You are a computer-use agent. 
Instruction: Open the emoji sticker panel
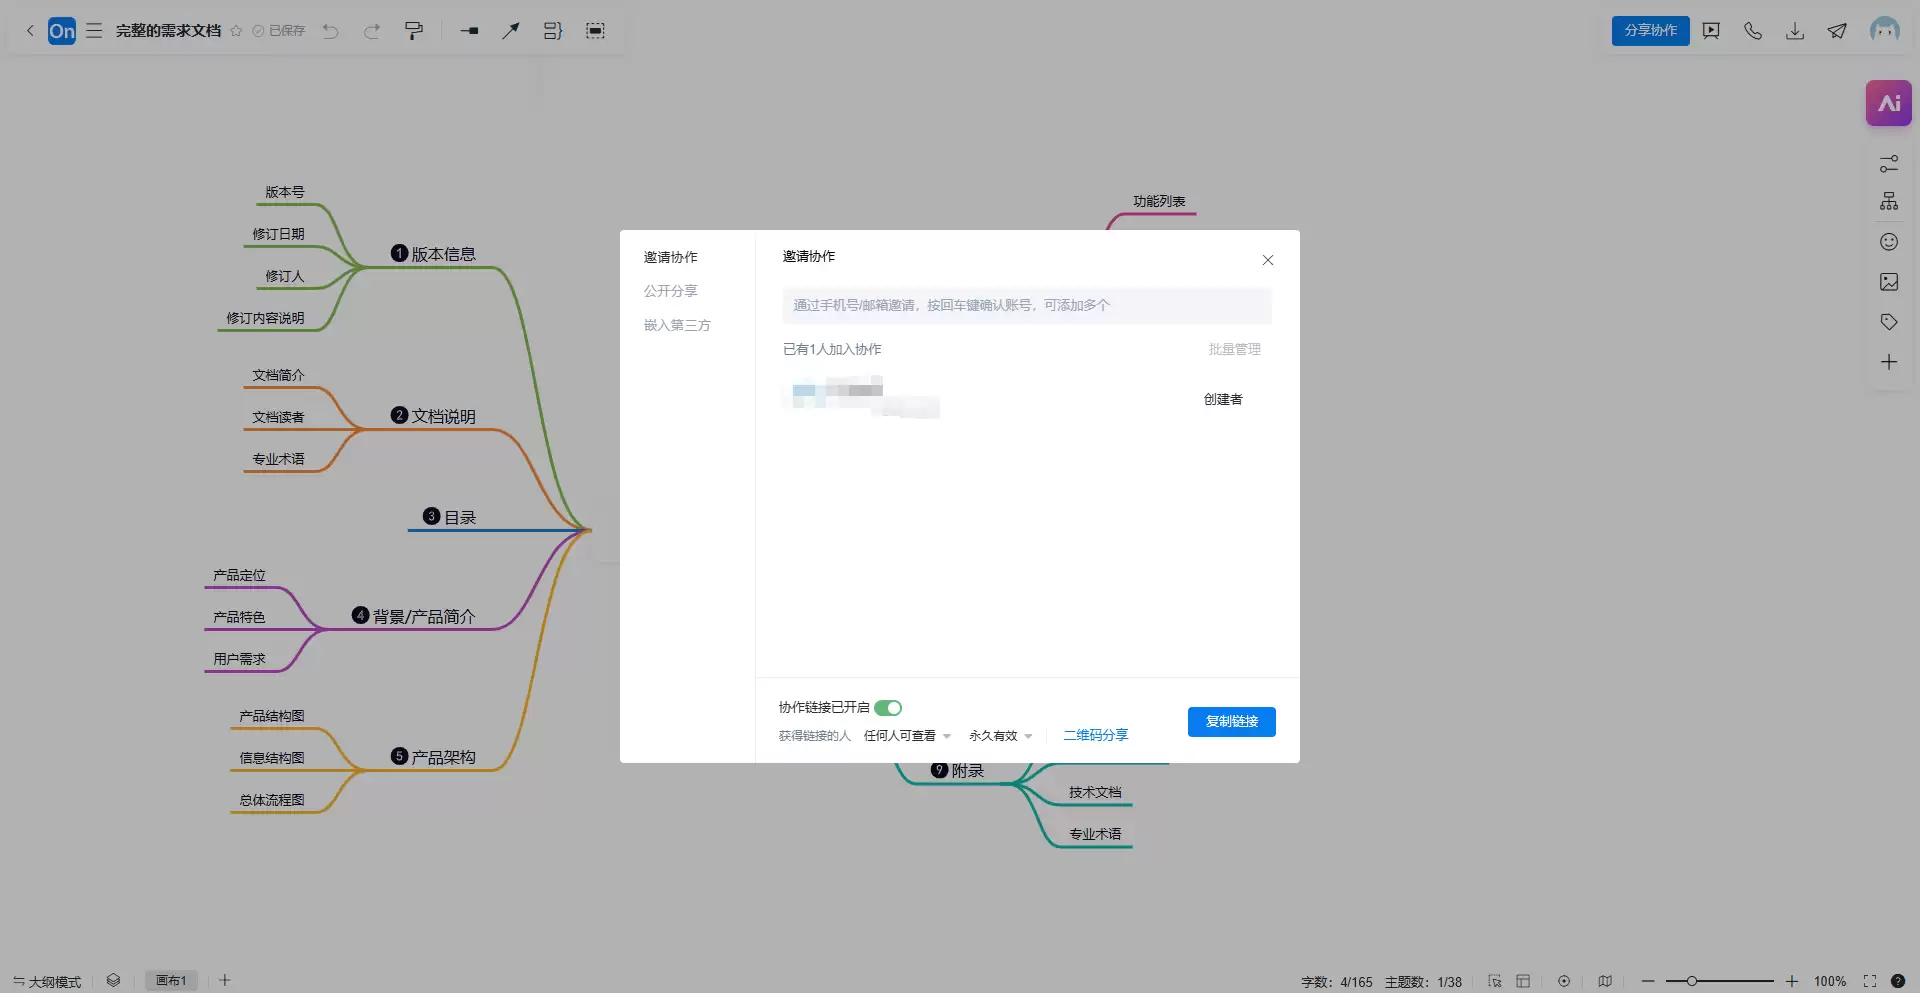pos(1888,242)
